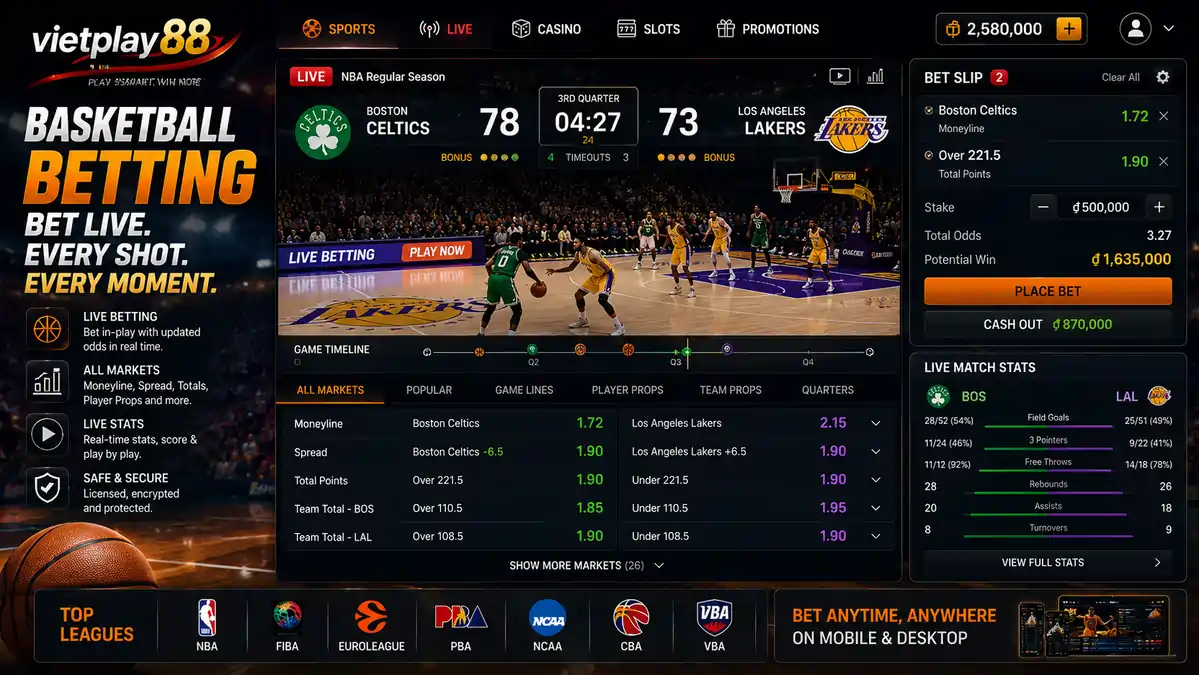
Task: Select the EuroLeague logo
Action: pyautogui.click(x=371, y=617)
